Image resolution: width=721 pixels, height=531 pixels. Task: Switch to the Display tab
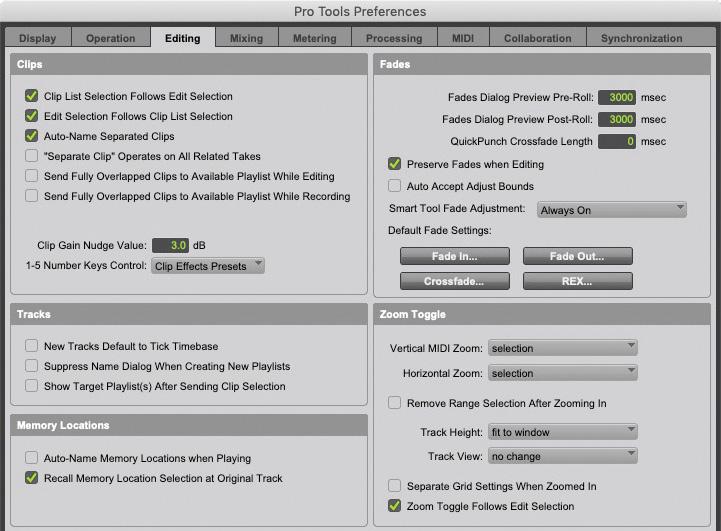[x=38, y=38]
